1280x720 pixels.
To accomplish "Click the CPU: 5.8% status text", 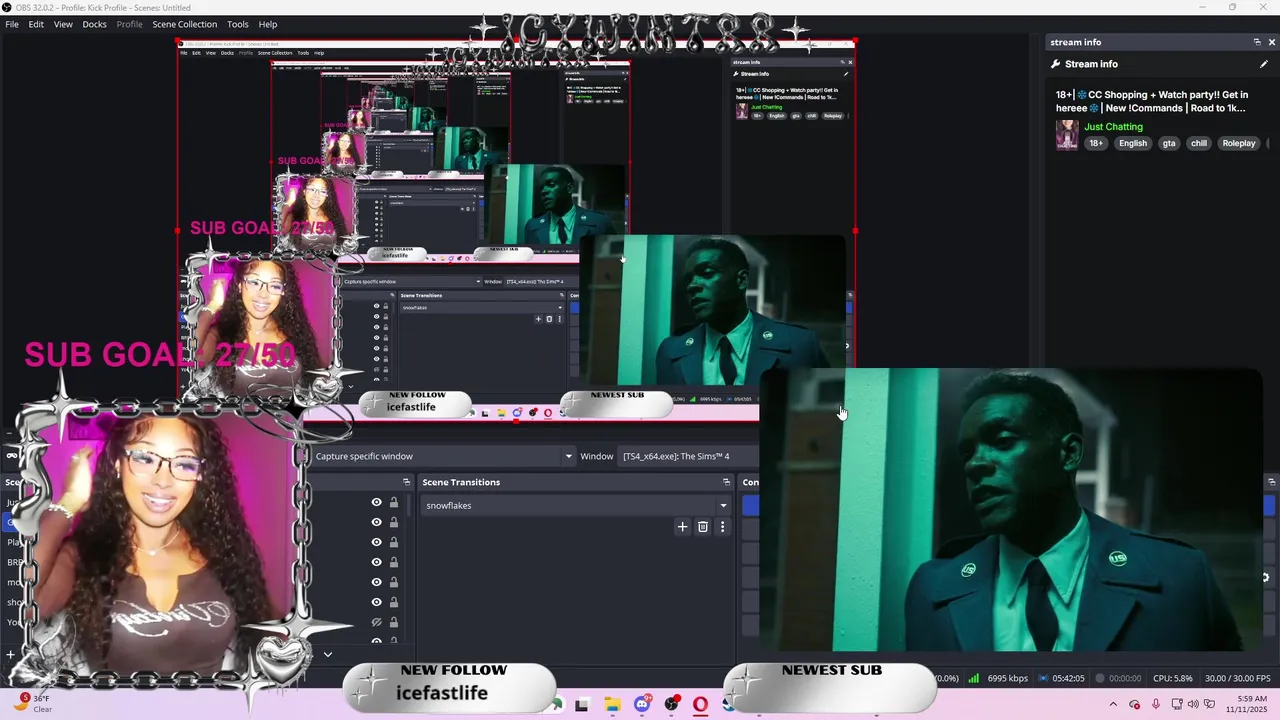I will point(1173,678).
